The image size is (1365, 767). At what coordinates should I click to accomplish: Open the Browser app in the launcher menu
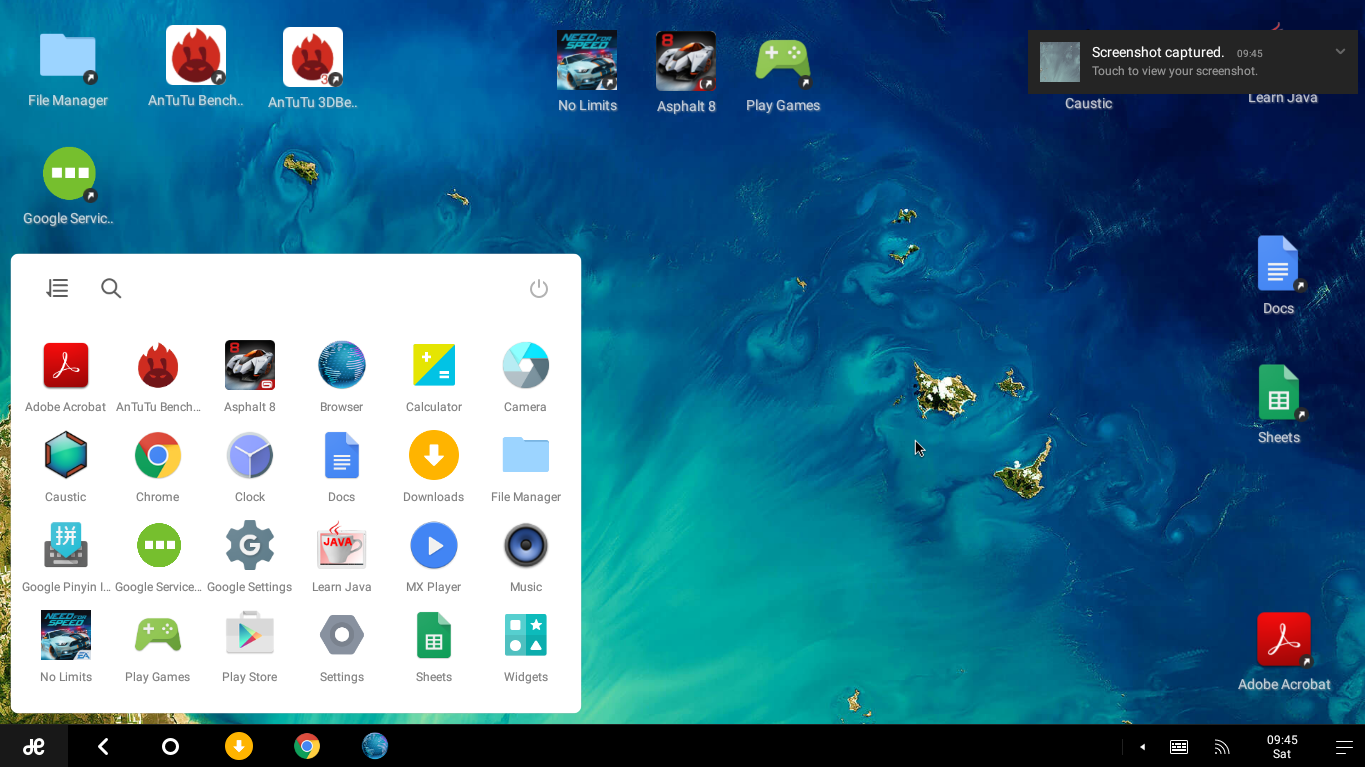[x=342, y=366]
